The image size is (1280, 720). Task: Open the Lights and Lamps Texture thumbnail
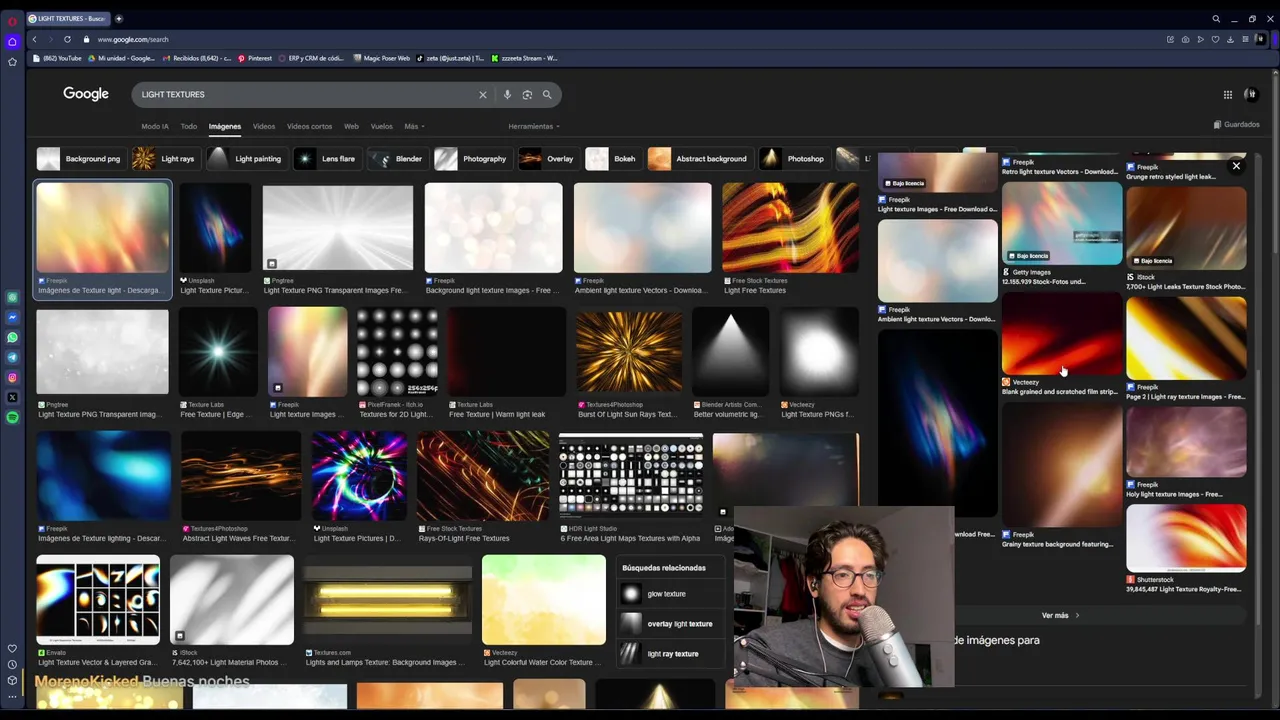point(387,600)
